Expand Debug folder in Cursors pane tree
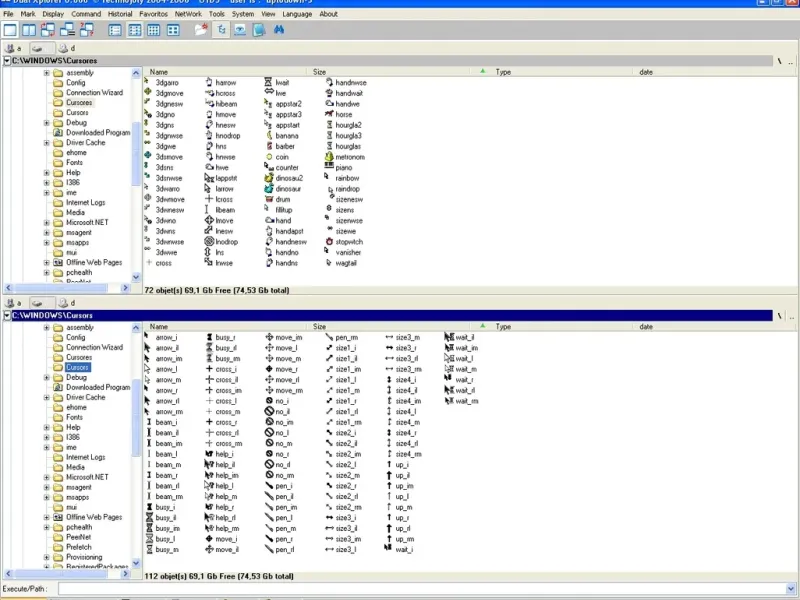 coord(46,378)
